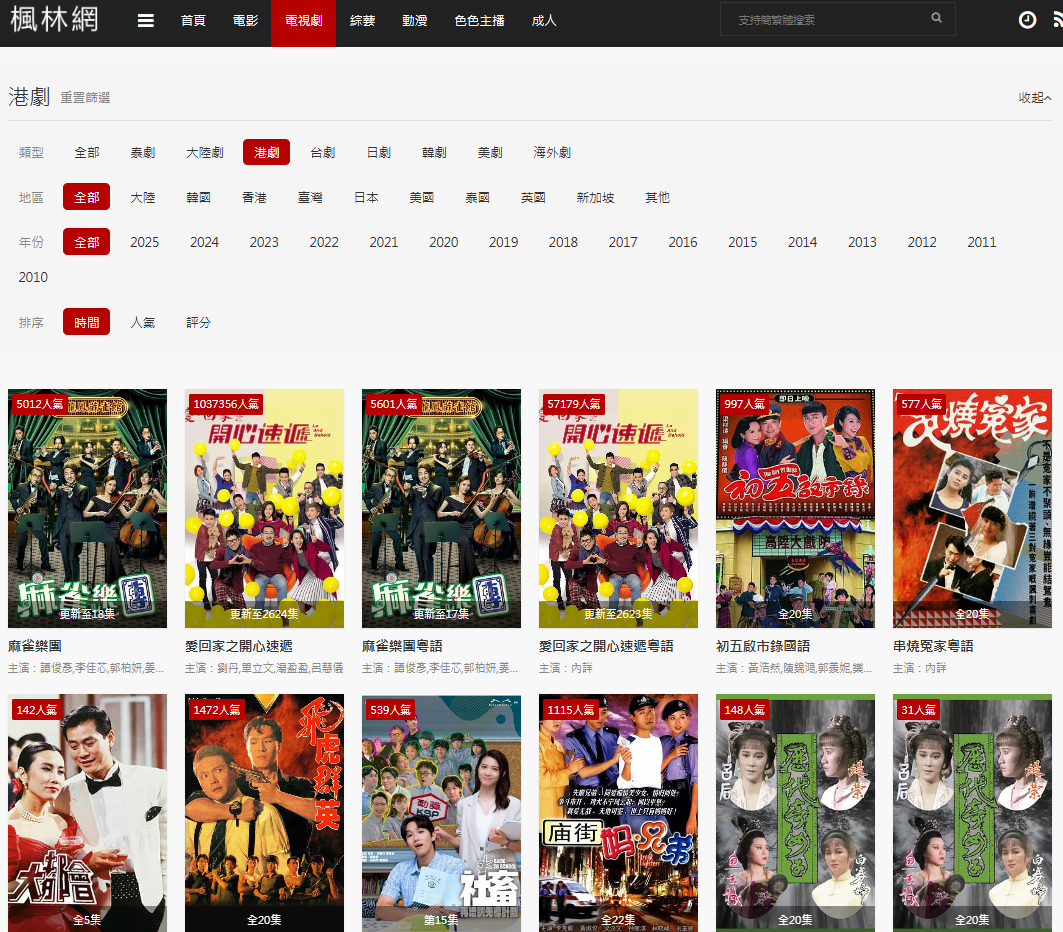
Task: Click 重置篩選 to reset filters
Action: pos(85,98)
